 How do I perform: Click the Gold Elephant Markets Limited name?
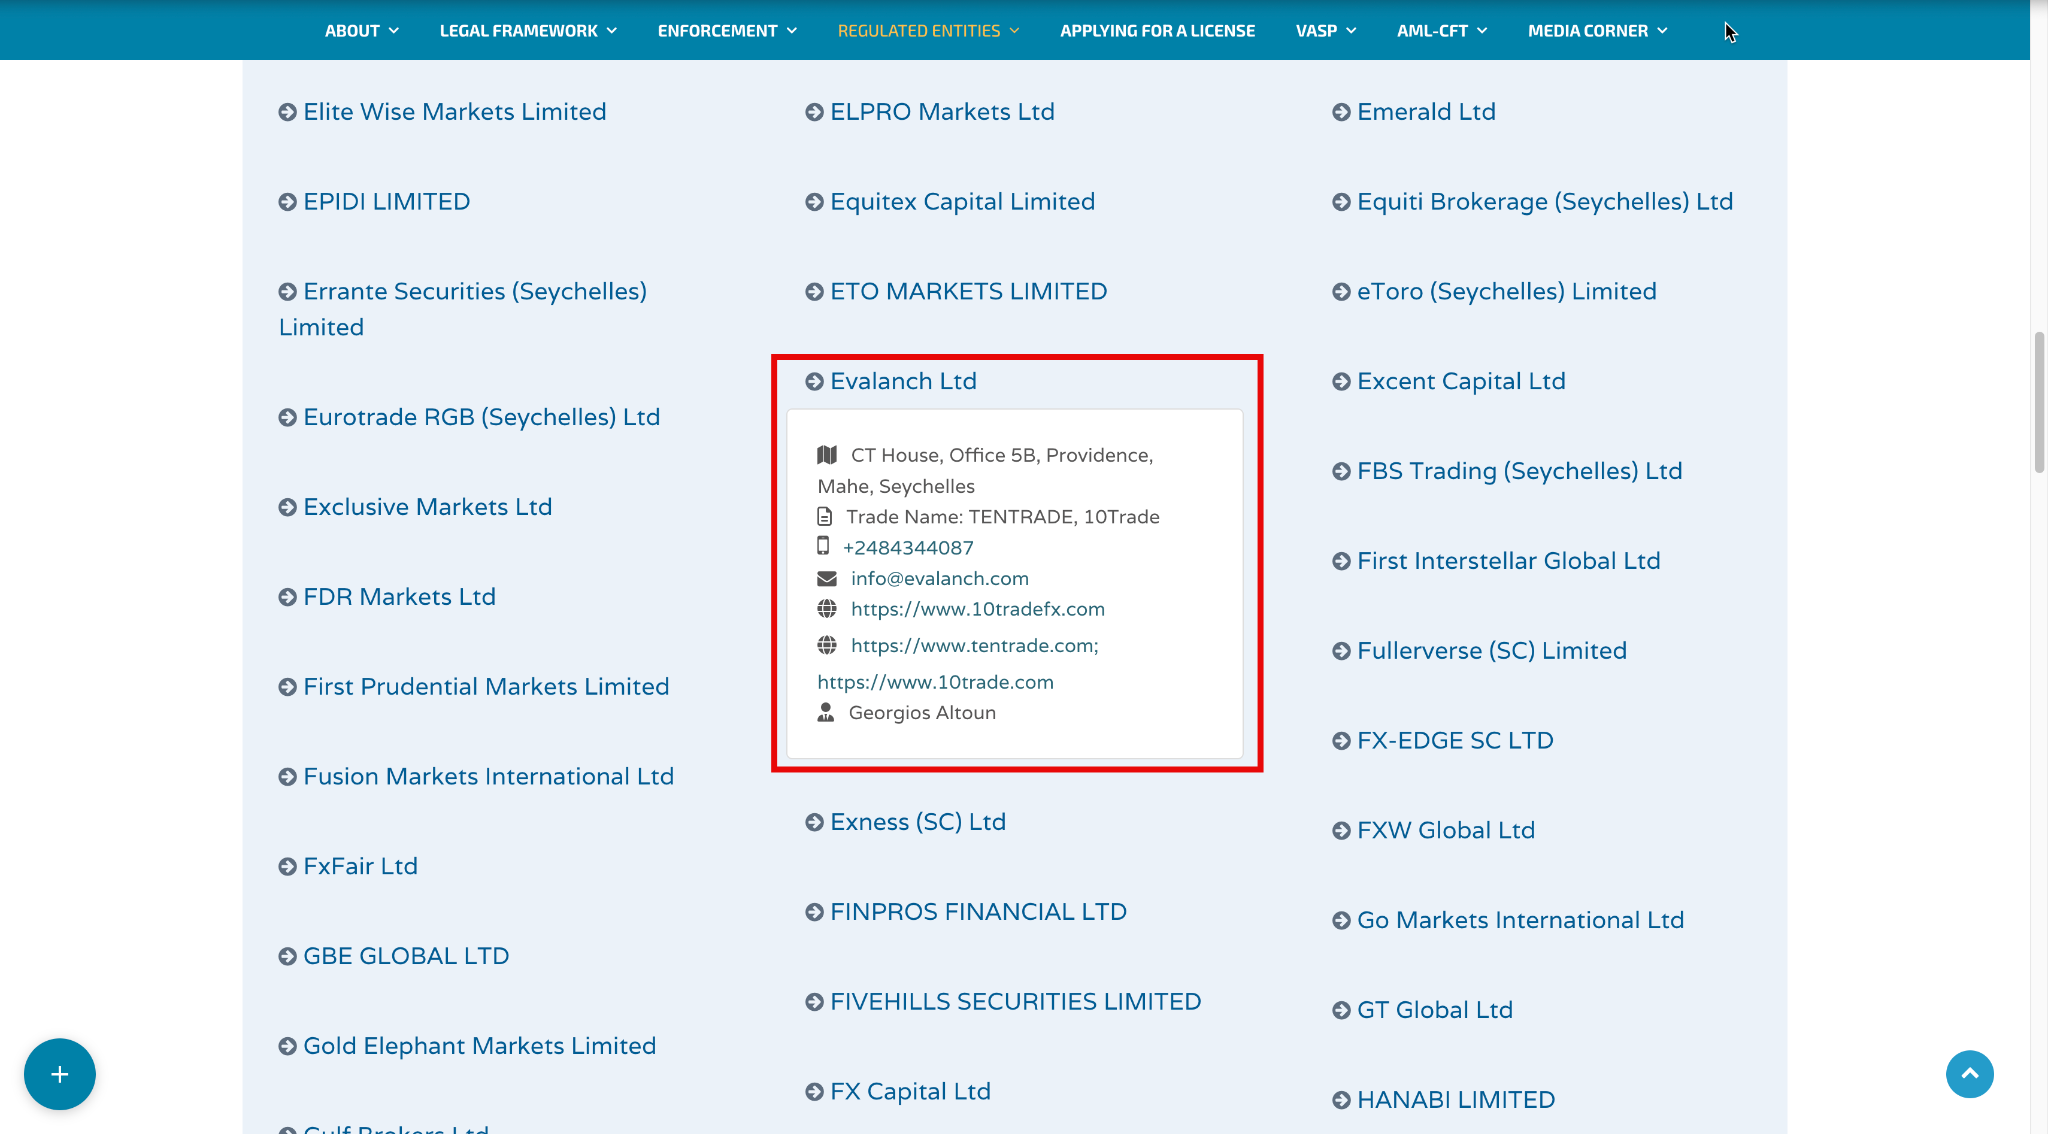click(479, 1046)
